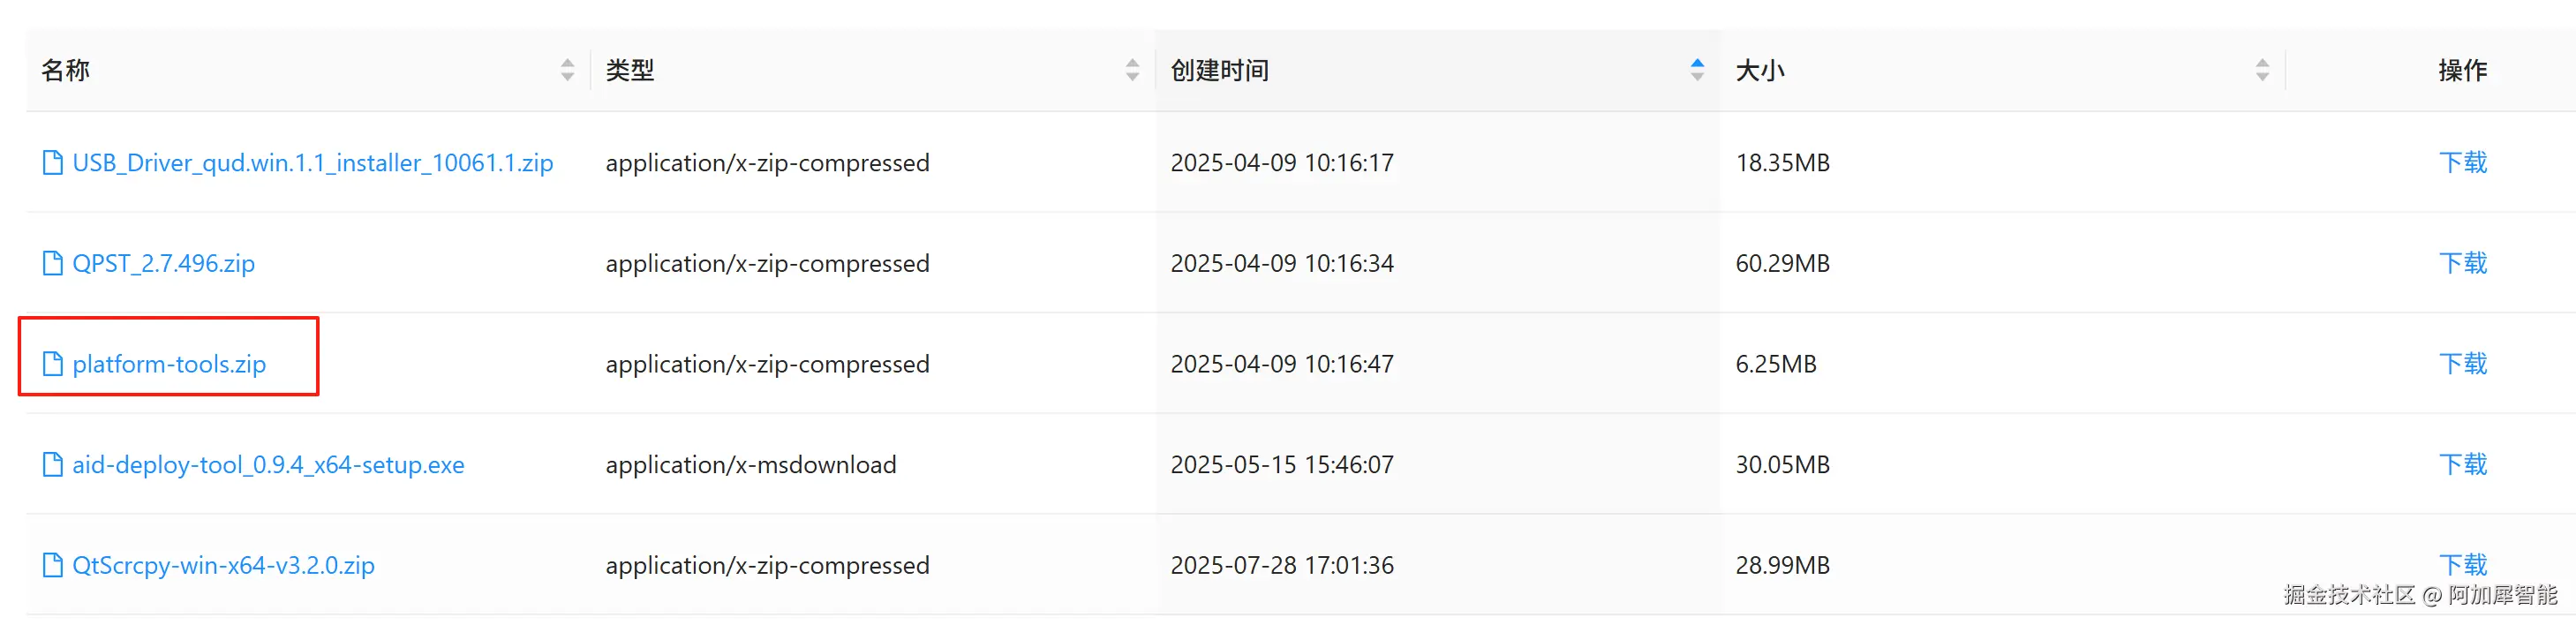The image size is (2576, 625).
Task: Sort by the 名称 column header
Action: tap(65, 70)
